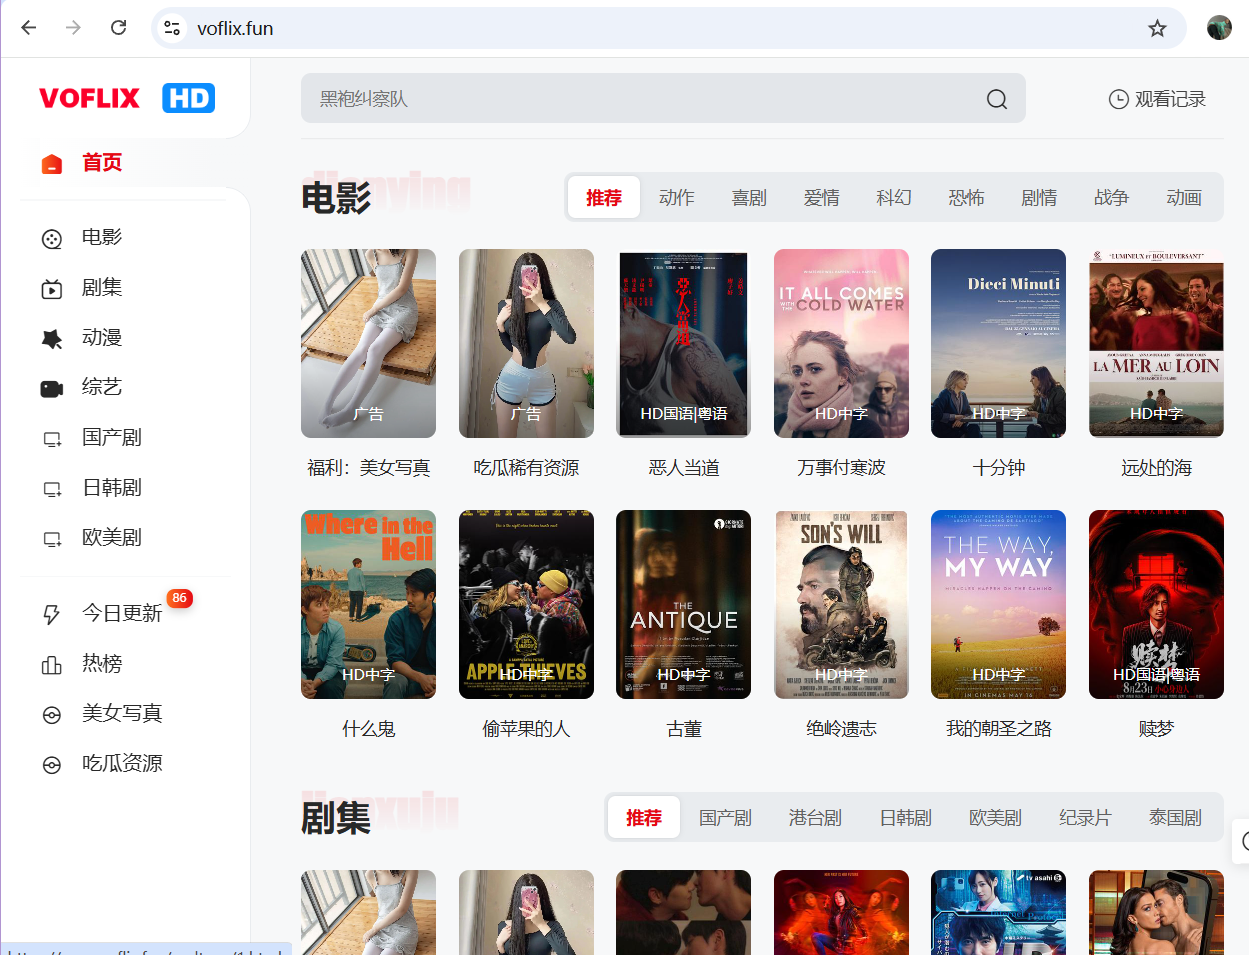Click the search magnifier icon

coord(997,99)
